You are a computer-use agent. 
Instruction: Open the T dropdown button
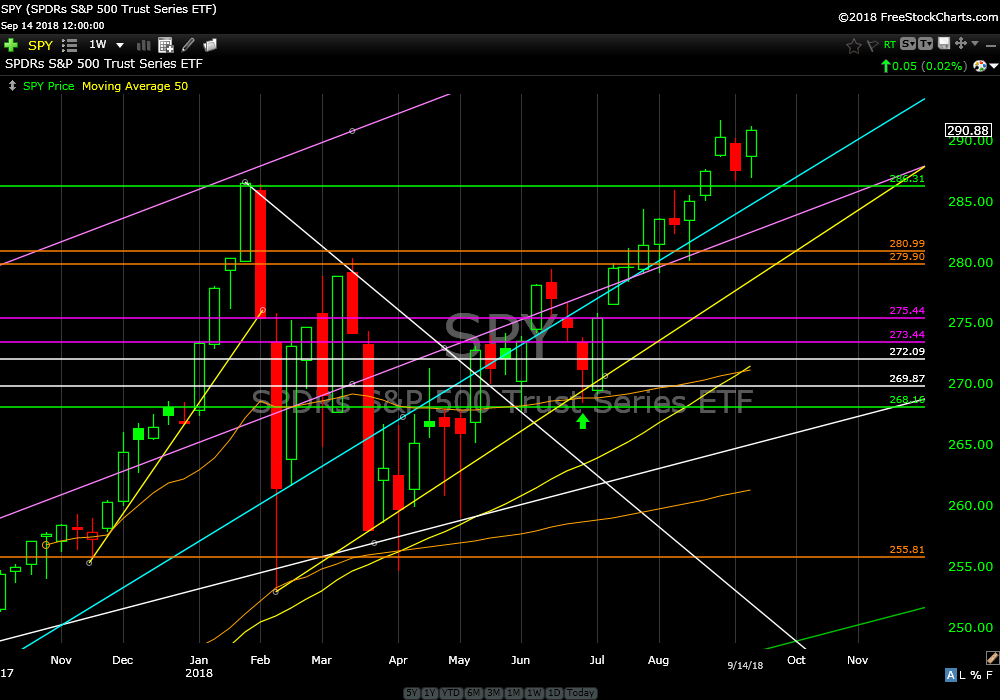pos(926,44)
